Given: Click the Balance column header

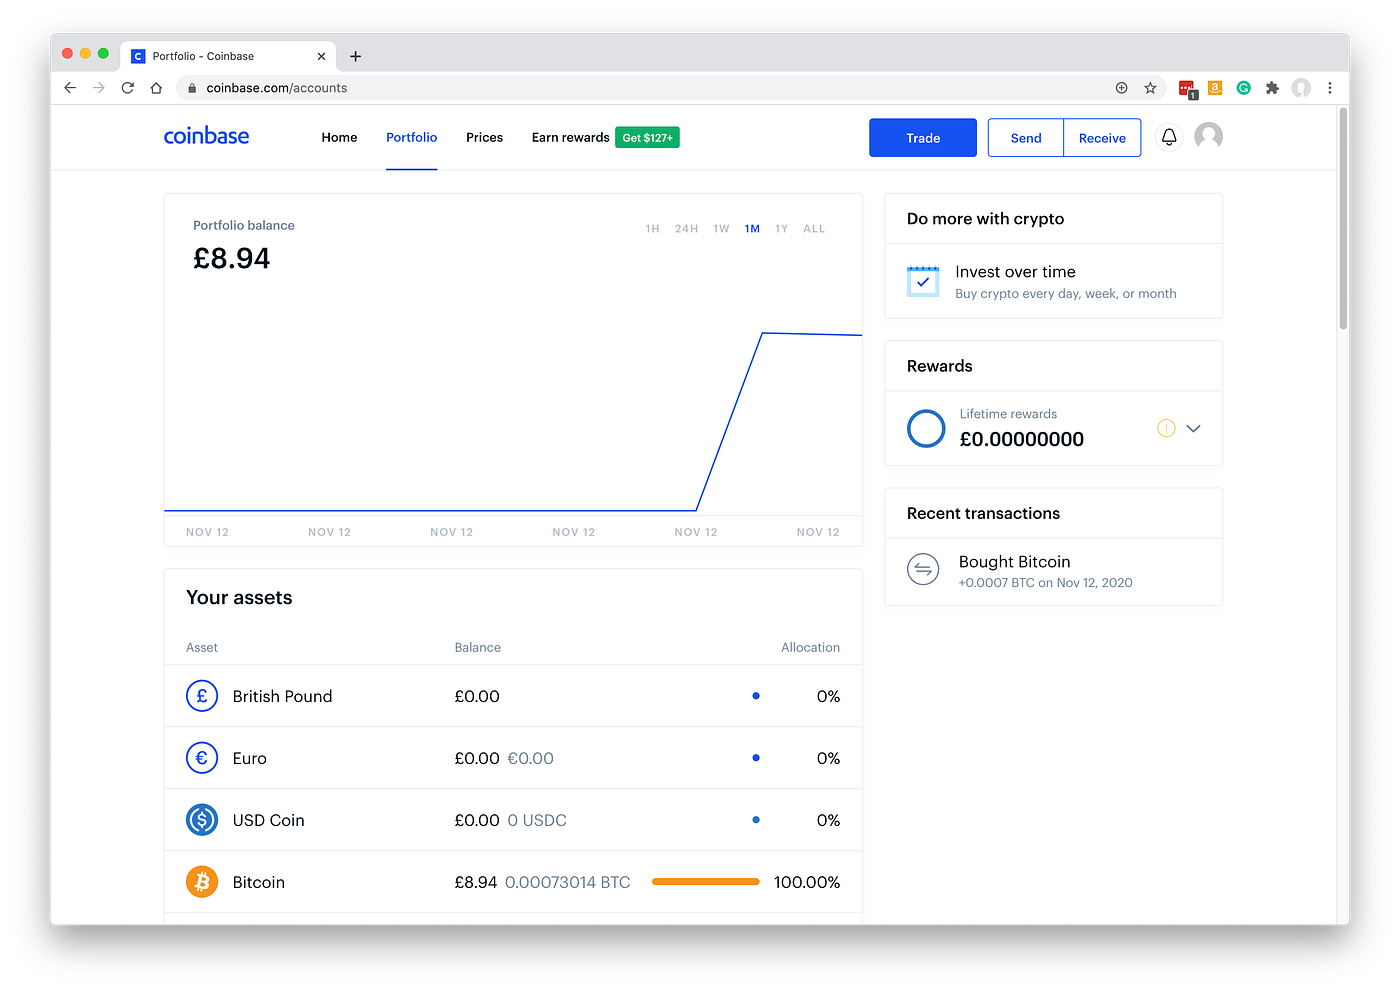Looking at the screenshot, I should [x=477, y=647].
